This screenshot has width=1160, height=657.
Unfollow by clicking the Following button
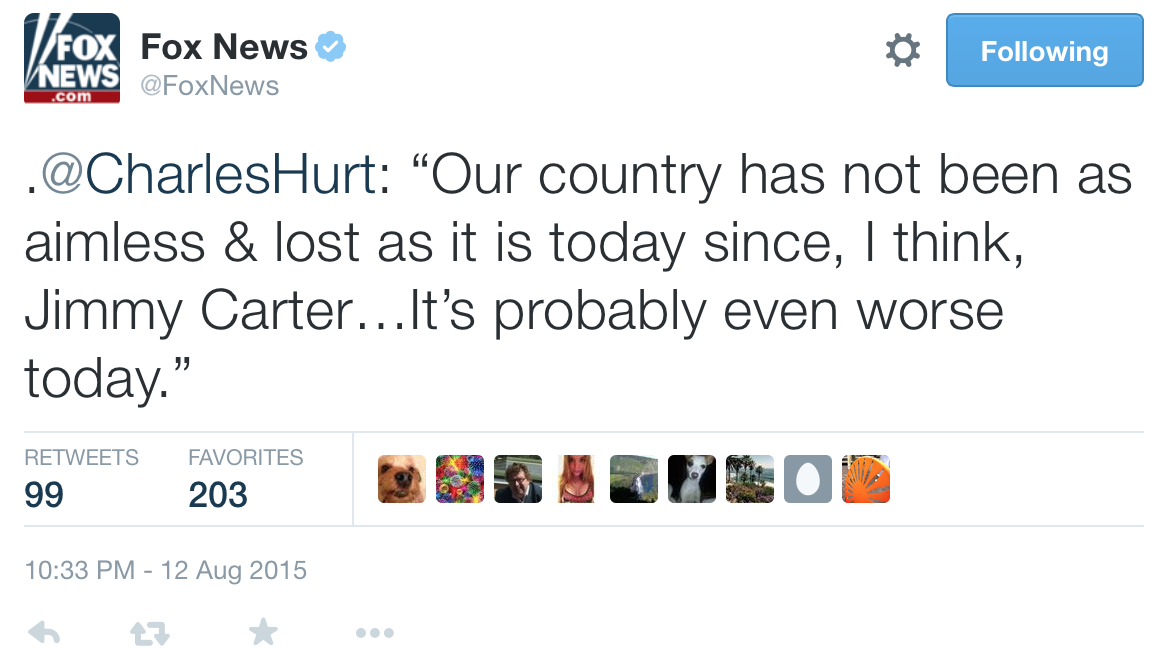click(1044, 50)
